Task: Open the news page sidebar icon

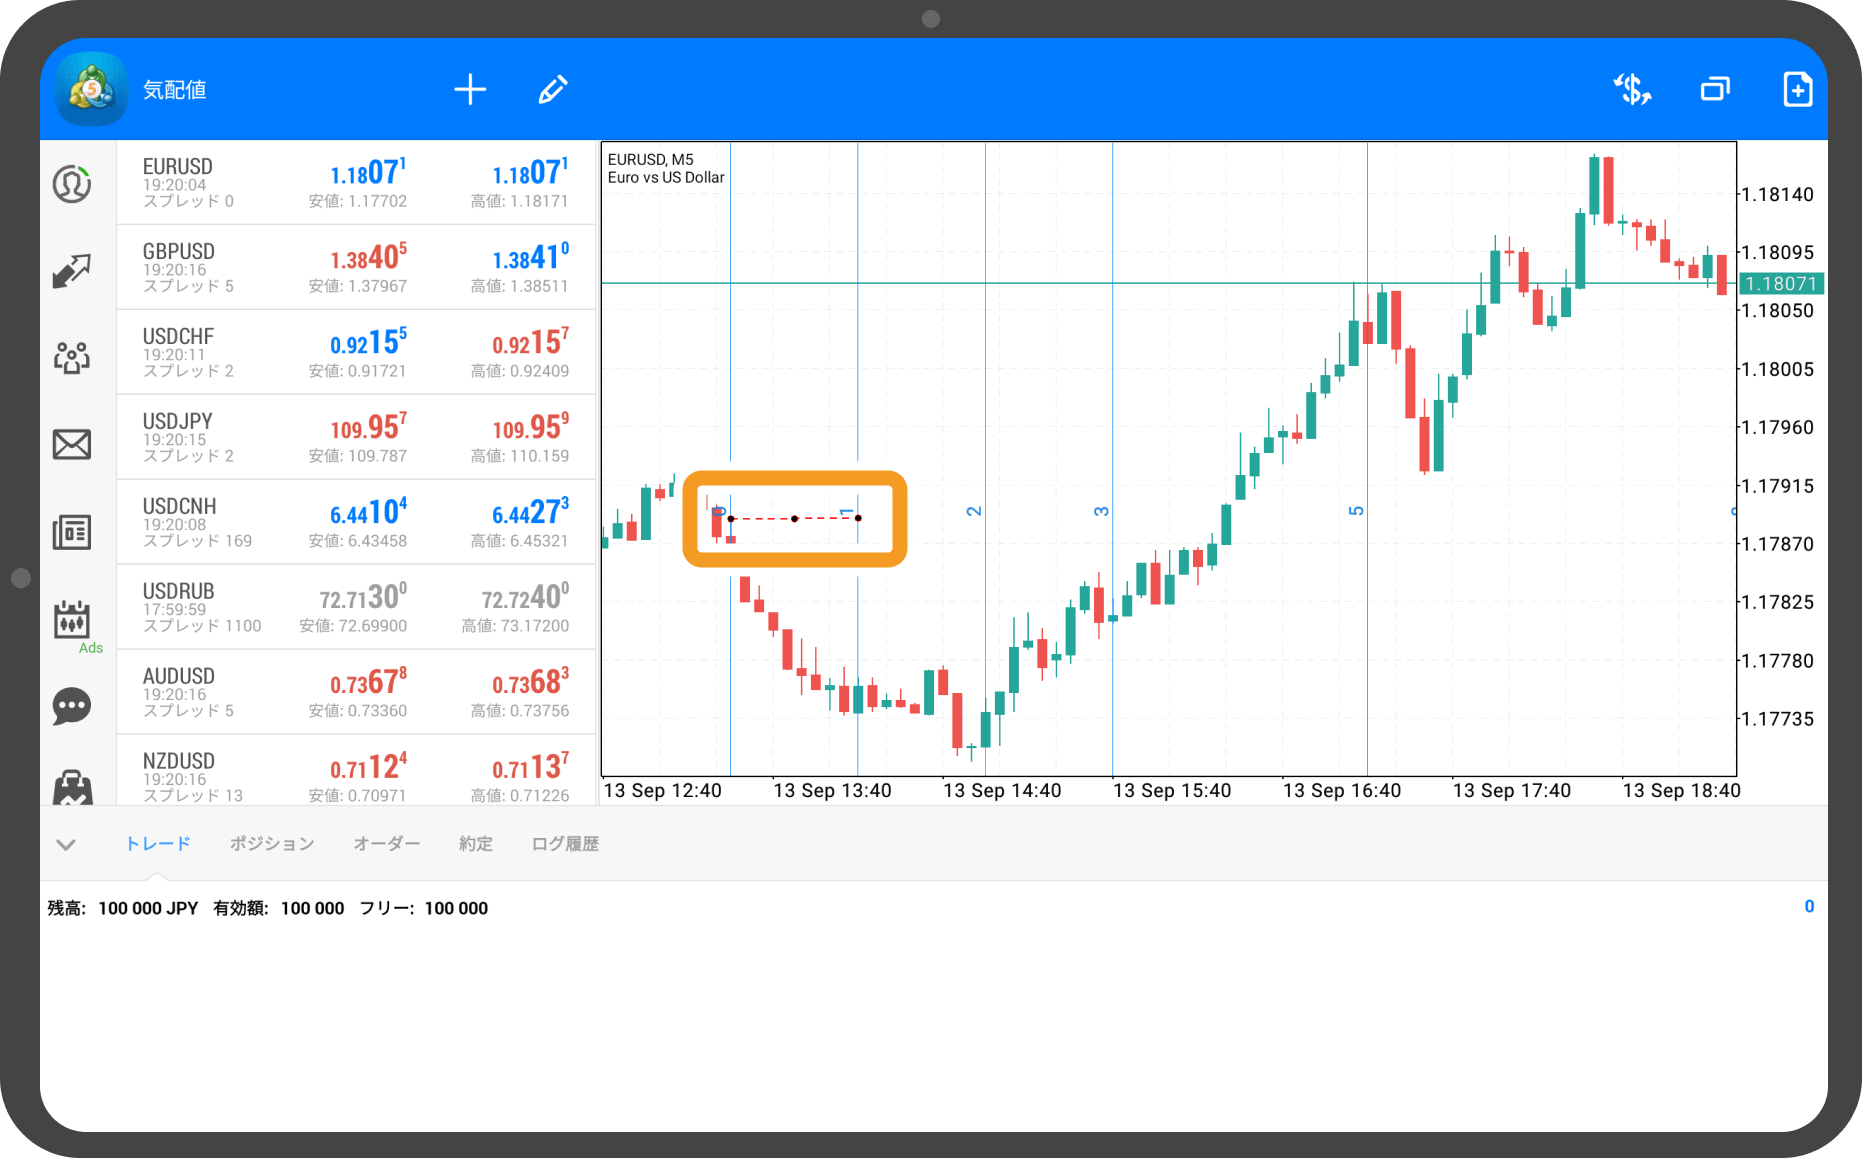Action: pos(72,532)
